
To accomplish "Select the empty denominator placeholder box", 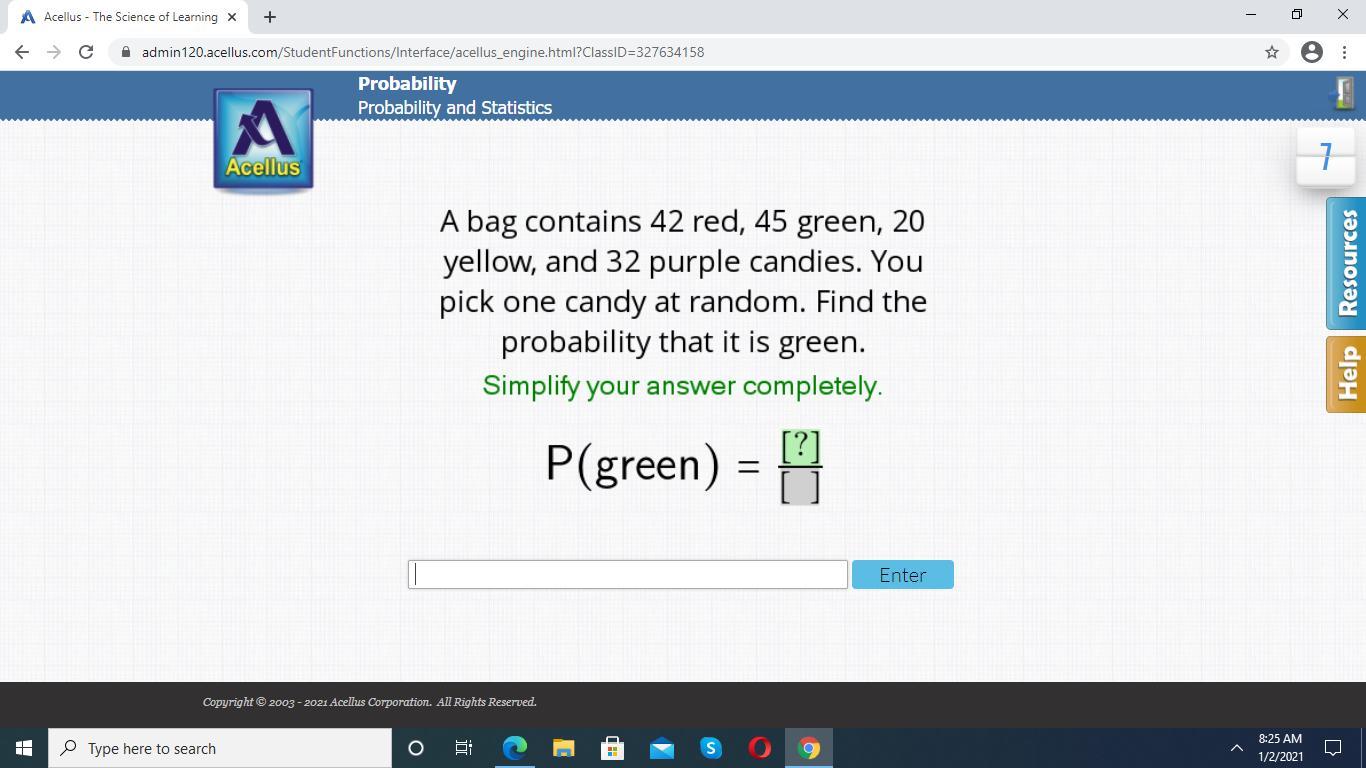I will click(800, 487).
